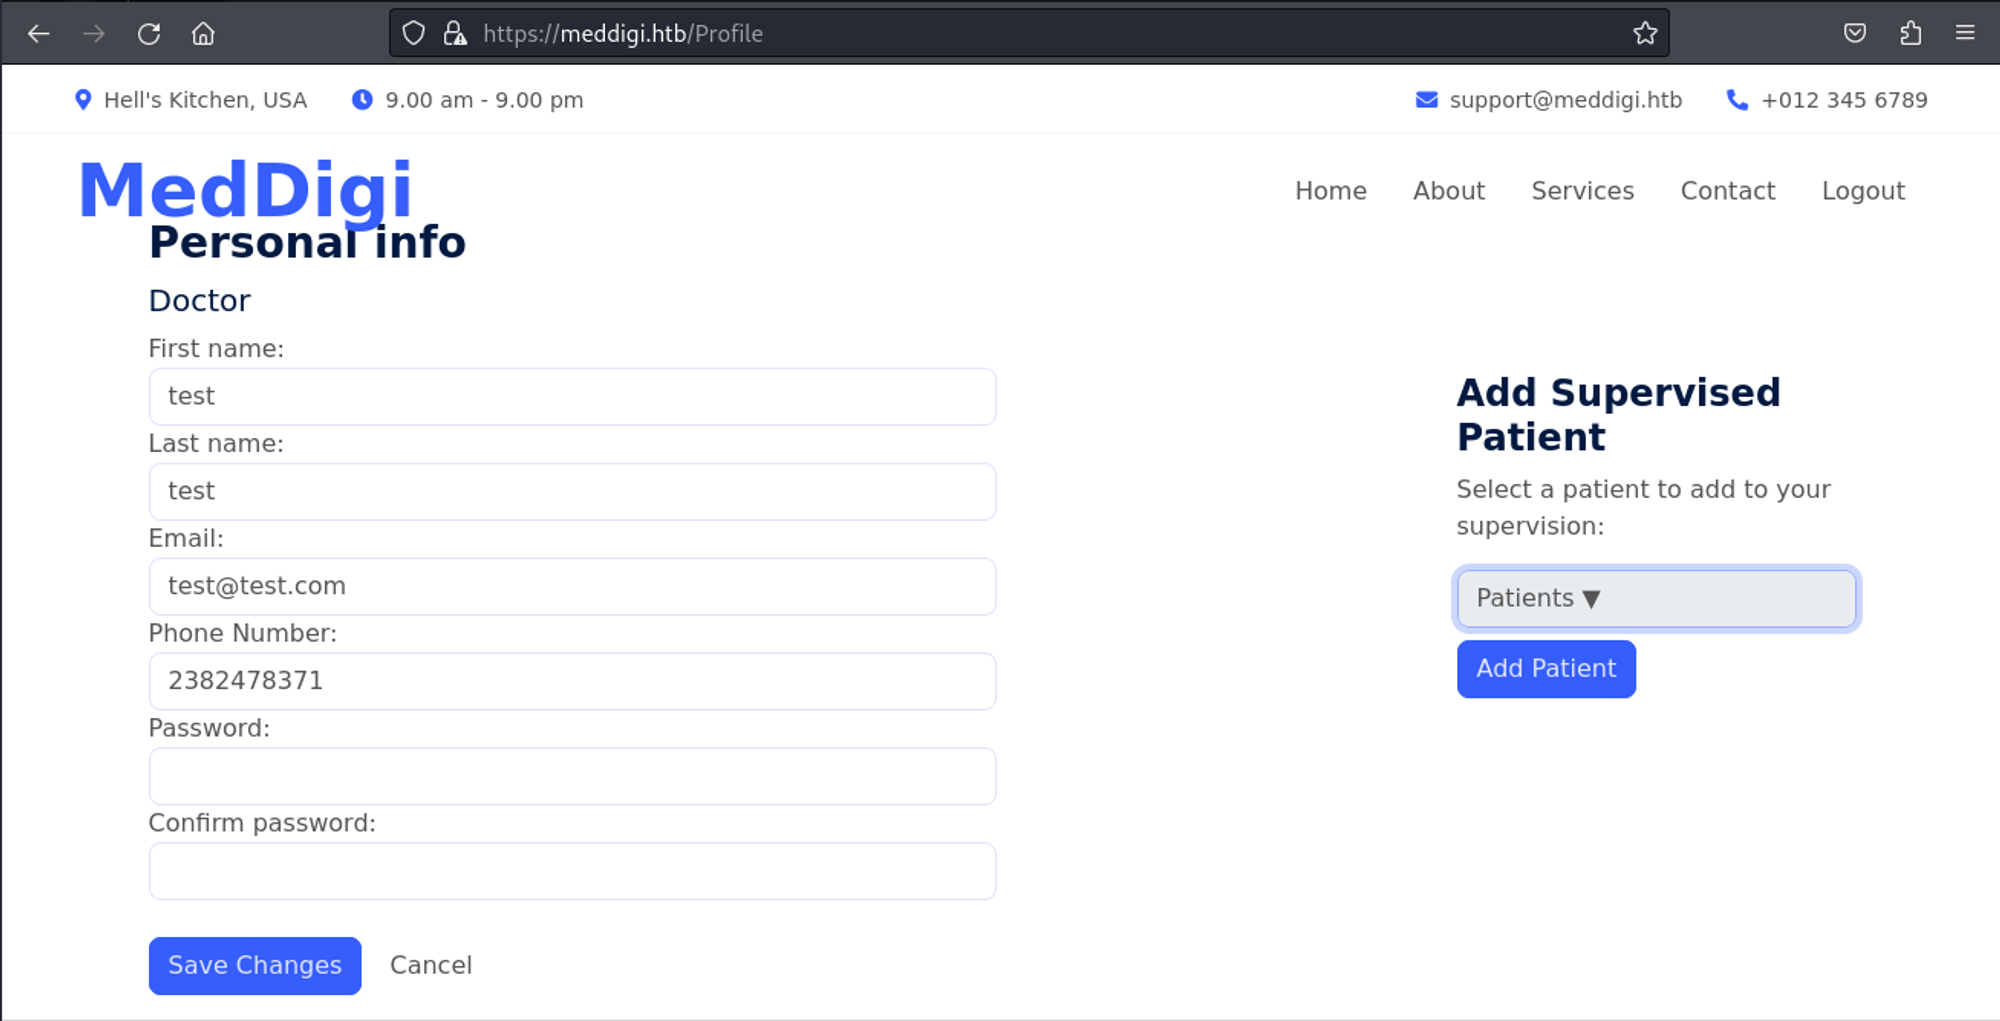Go to the About page

click(x=1448, y=191)
